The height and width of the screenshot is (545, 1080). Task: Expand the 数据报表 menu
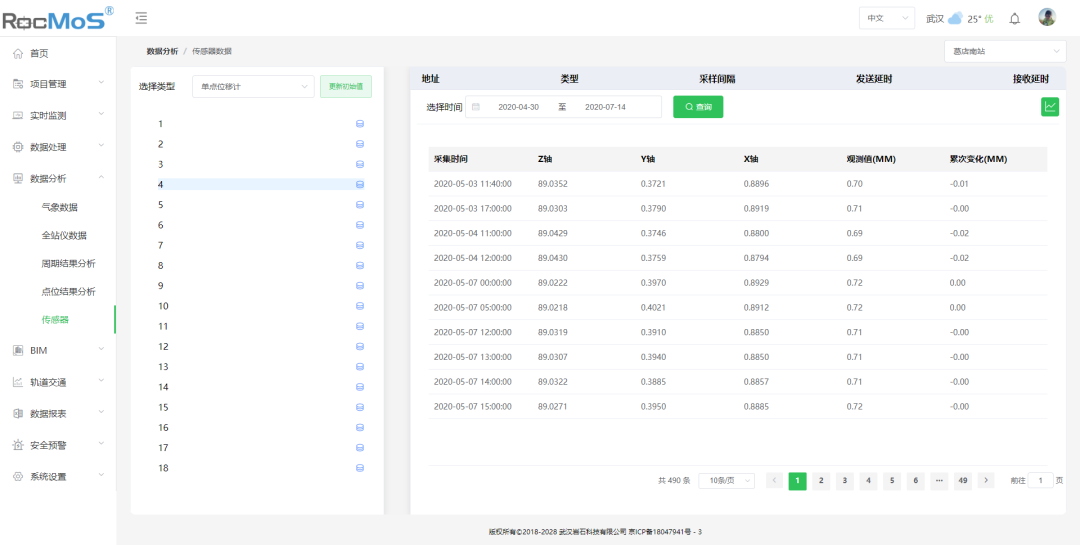pyautogui.click(x=58, y=413)
